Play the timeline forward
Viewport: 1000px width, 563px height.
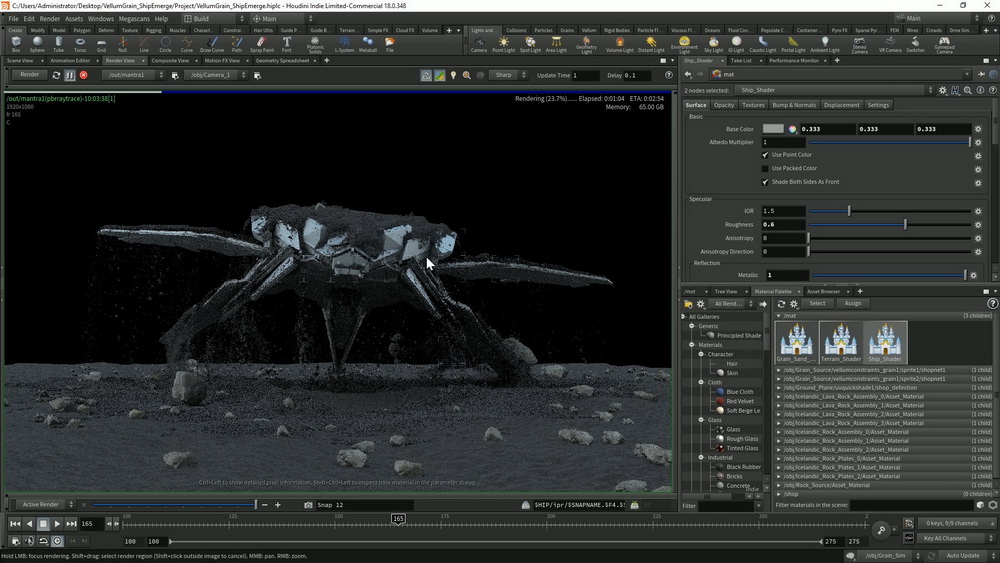pyautogui.click(x=57, y=523)
